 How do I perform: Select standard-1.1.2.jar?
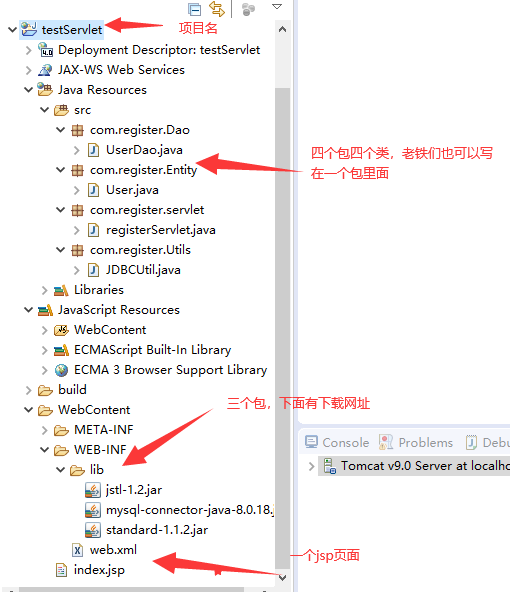(x=157, y=530)
